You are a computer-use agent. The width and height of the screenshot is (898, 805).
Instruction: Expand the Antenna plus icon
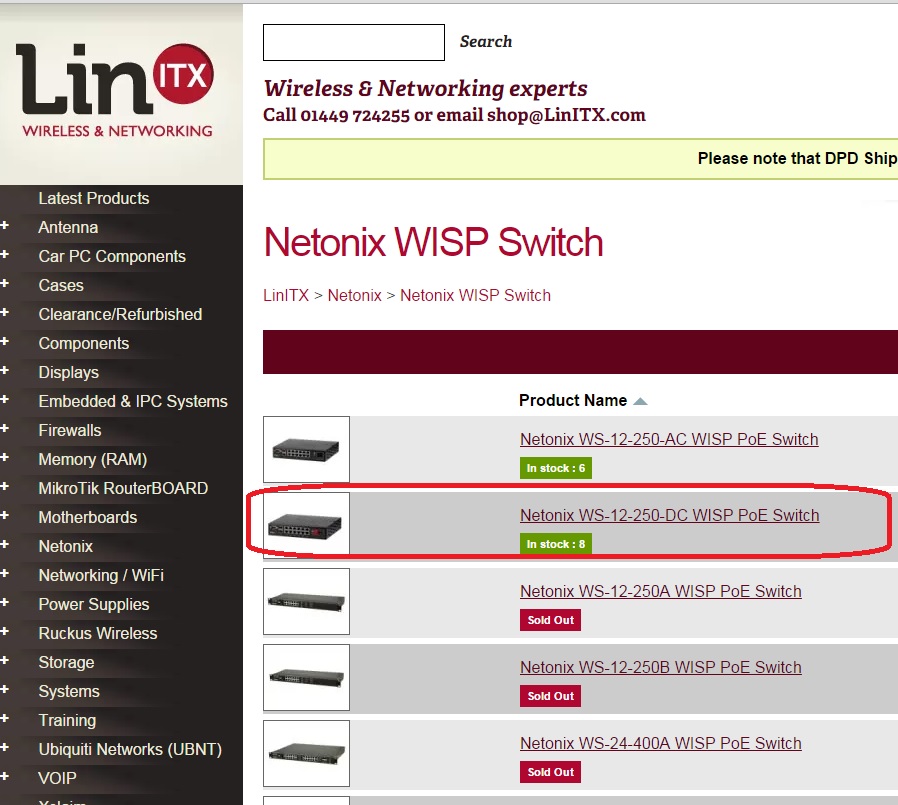(5, 226)
